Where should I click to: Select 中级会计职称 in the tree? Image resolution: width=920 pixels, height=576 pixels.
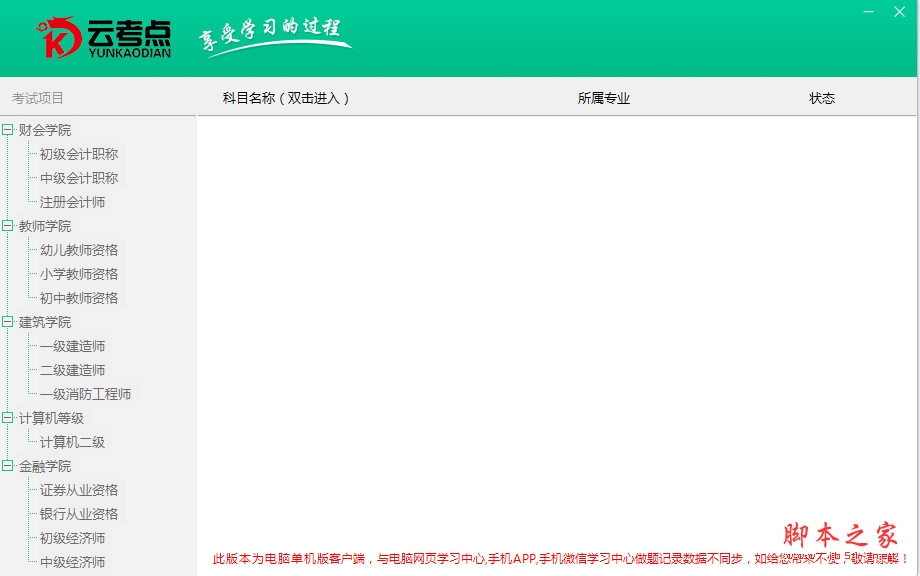[x=79, y=178]
